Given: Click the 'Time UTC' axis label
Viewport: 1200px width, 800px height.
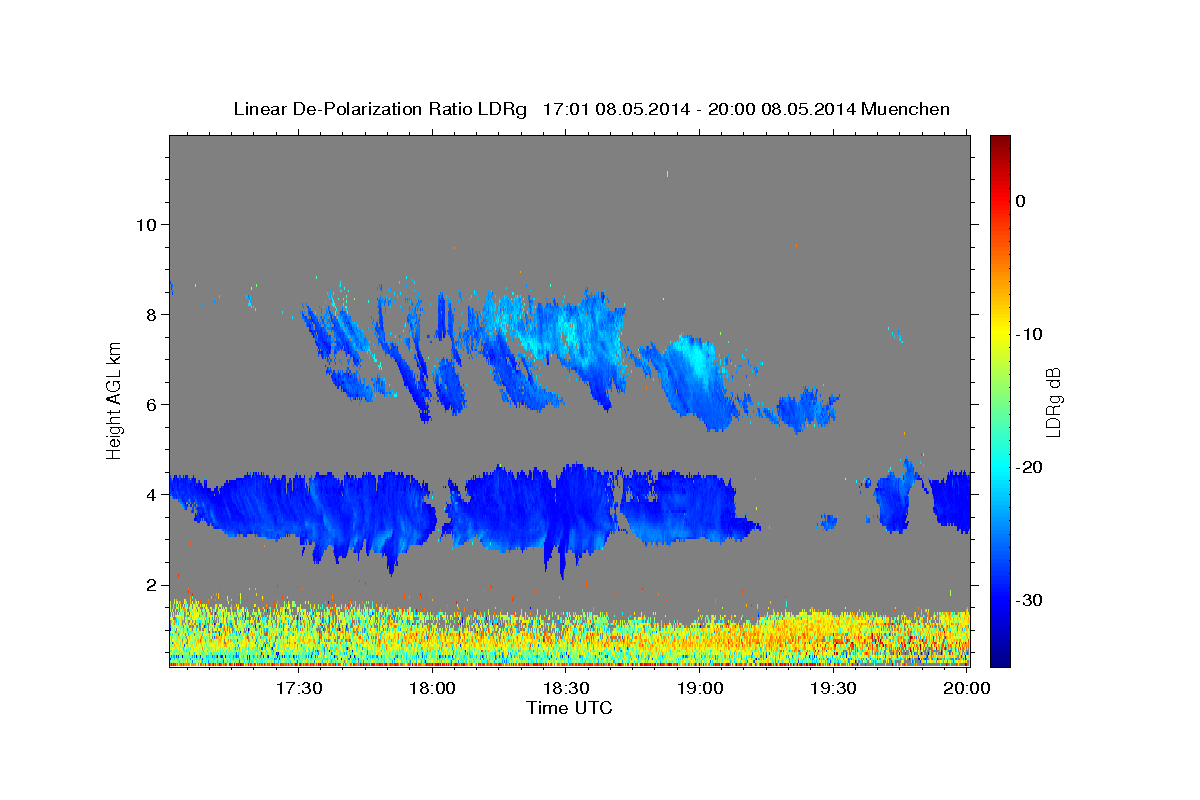Looking at the screenshot, I should point(569,708).
